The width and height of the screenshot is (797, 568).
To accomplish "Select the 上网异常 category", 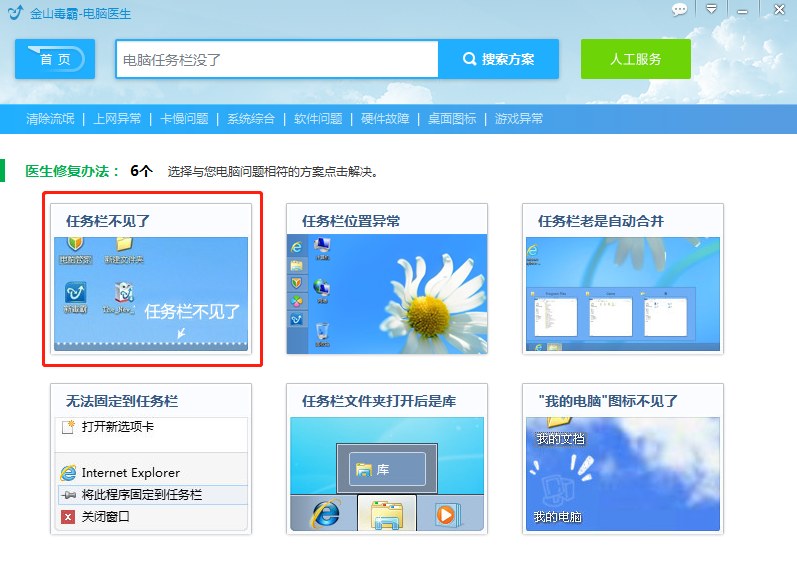I will (x=117, y=119).
